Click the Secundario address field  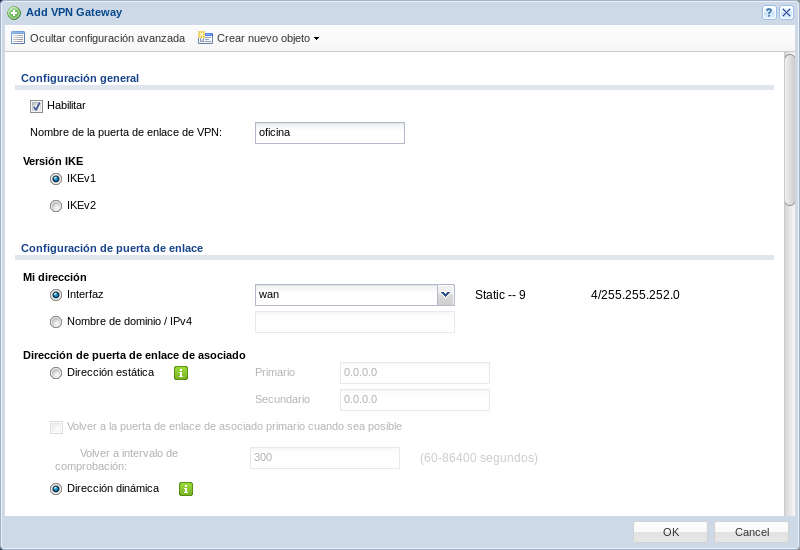point(415,400)
